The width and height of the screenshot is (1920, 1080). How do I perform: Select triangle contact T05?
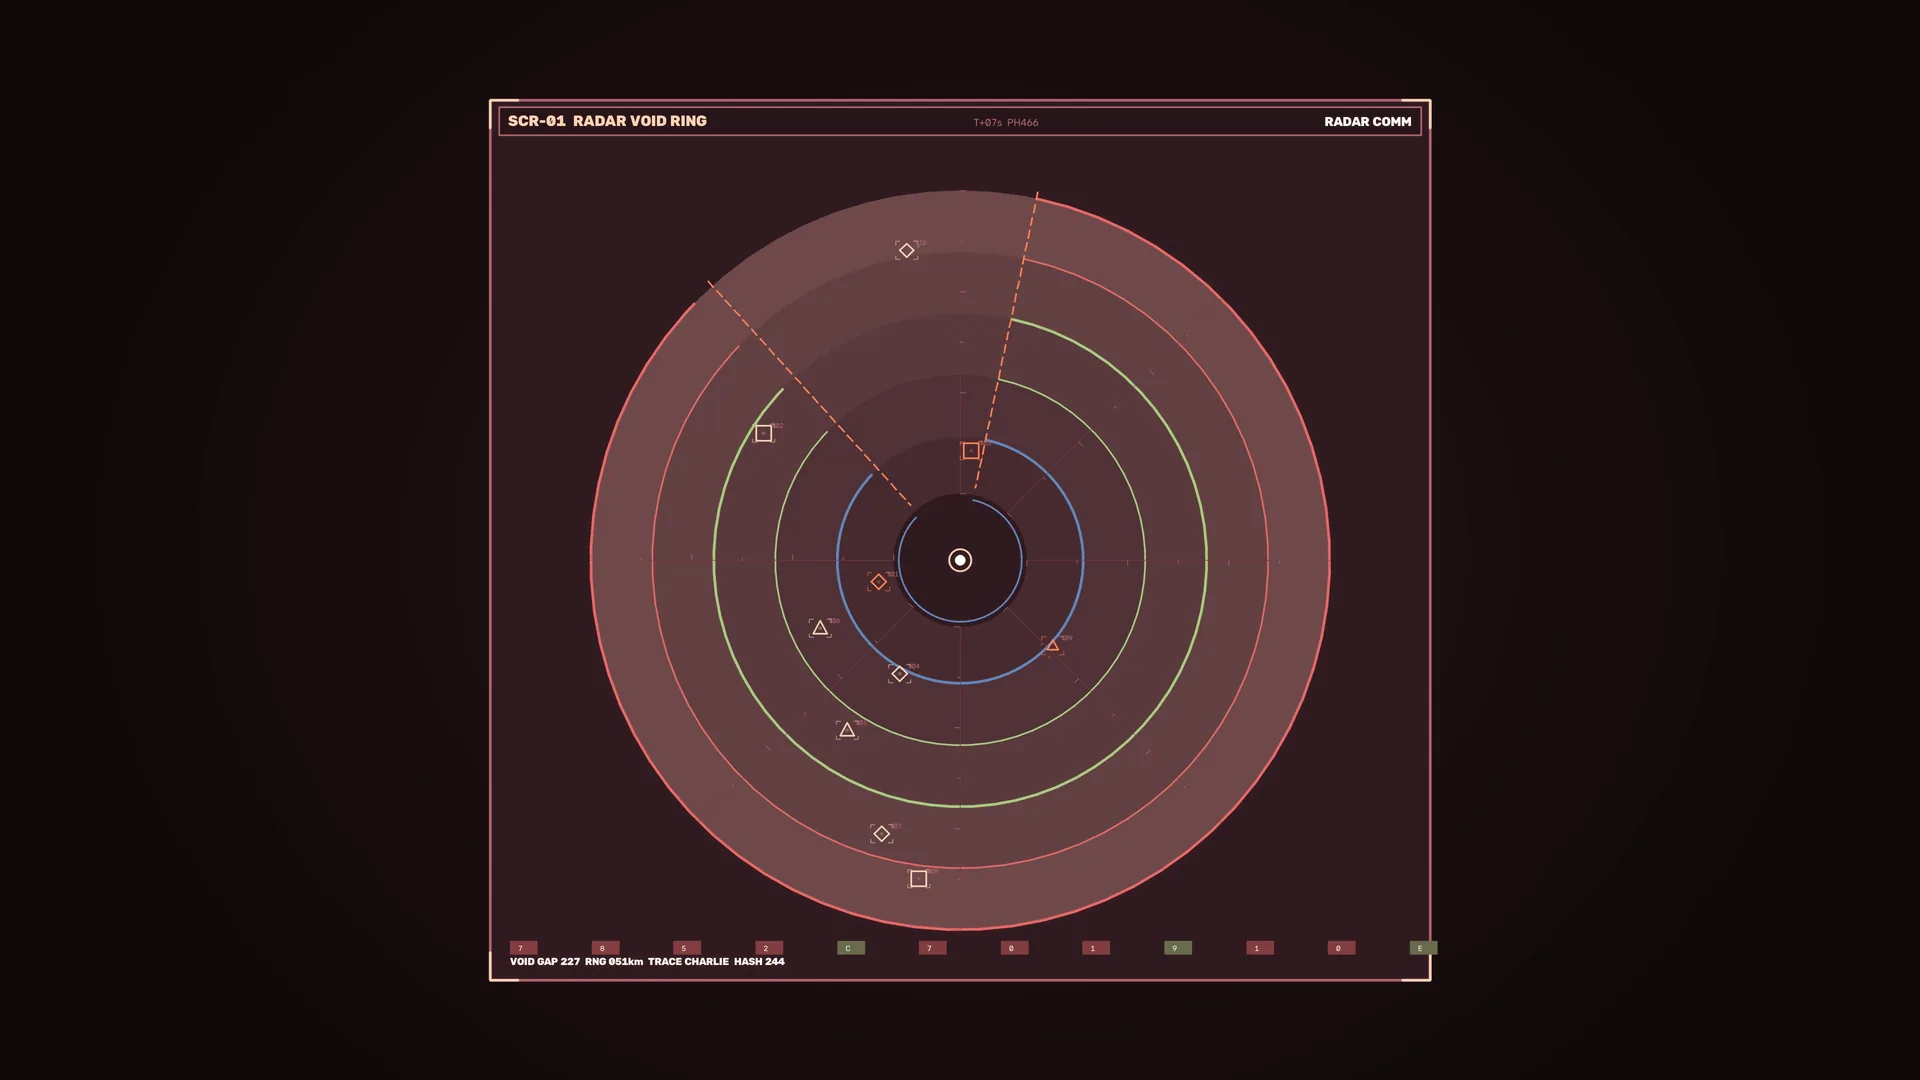click(x=847, y=730)
